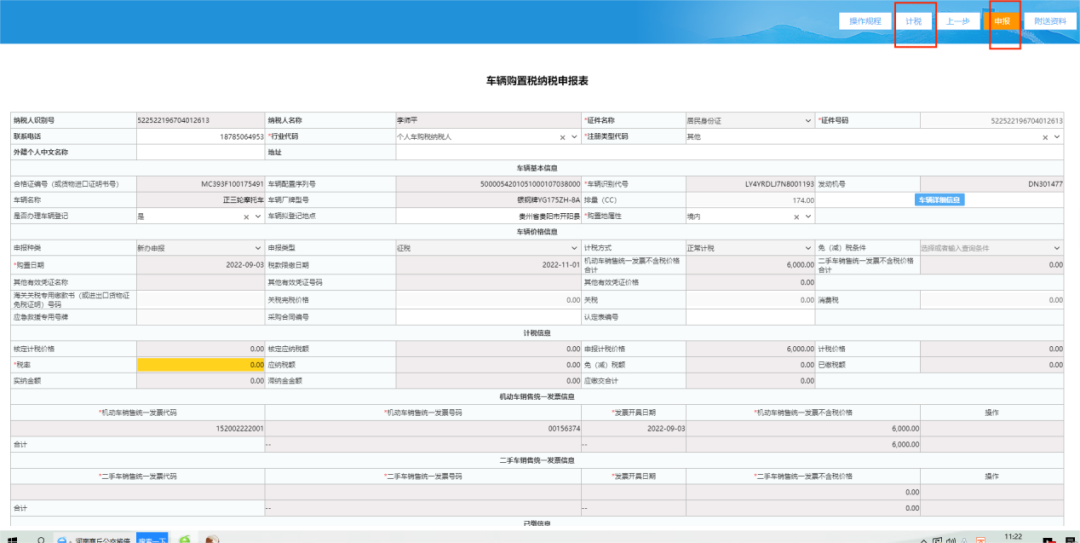Clear the 注册类型代码 value with its X icon
The height and width of the screenshot is (543, 1080).
pyautogui.click(x=1045, y=137)
